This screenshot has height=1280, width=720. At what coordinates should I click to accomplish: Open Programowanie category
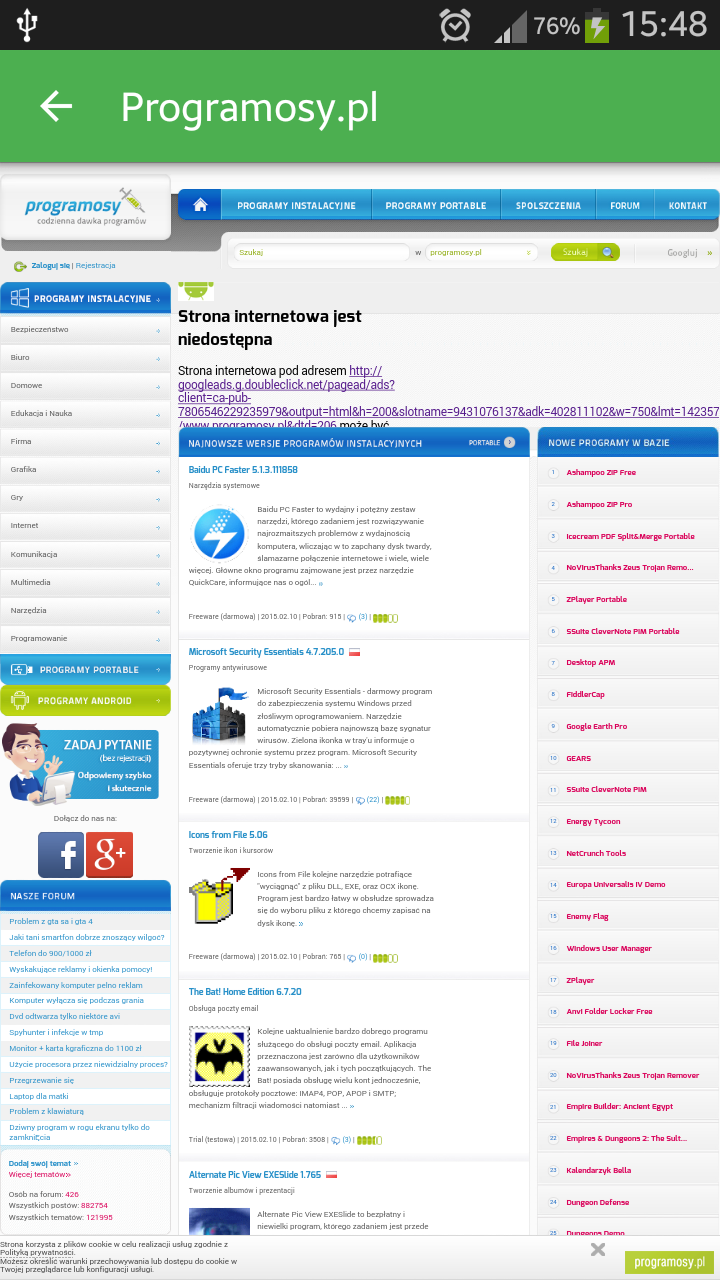(x=85, y=637)
